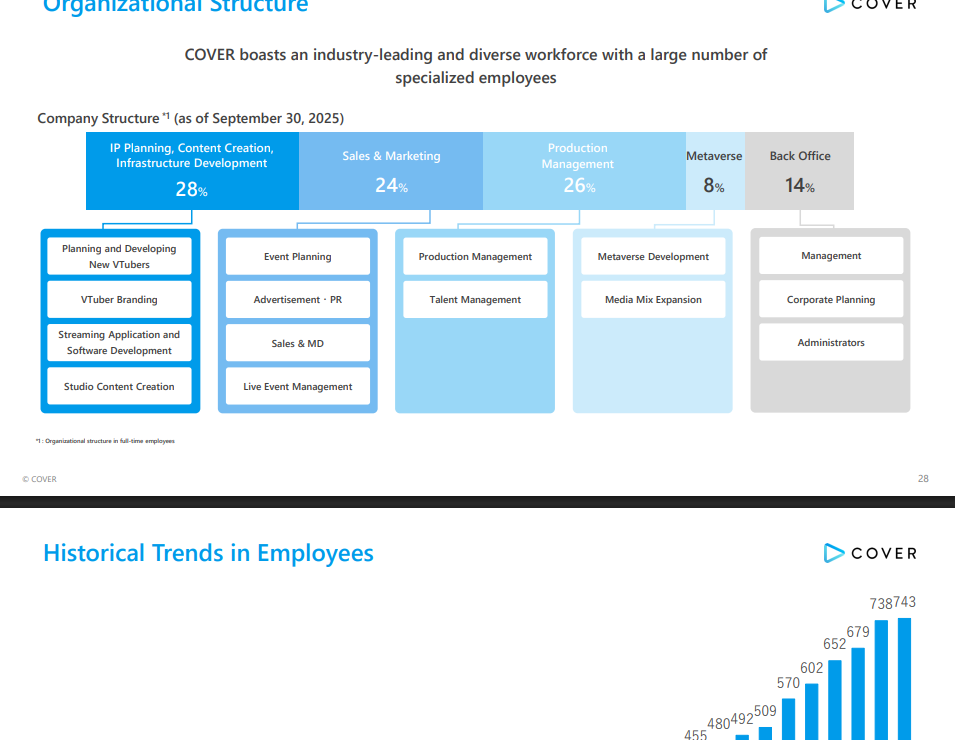Click the 'Production Management' 26% header segment

pos(584,171)
